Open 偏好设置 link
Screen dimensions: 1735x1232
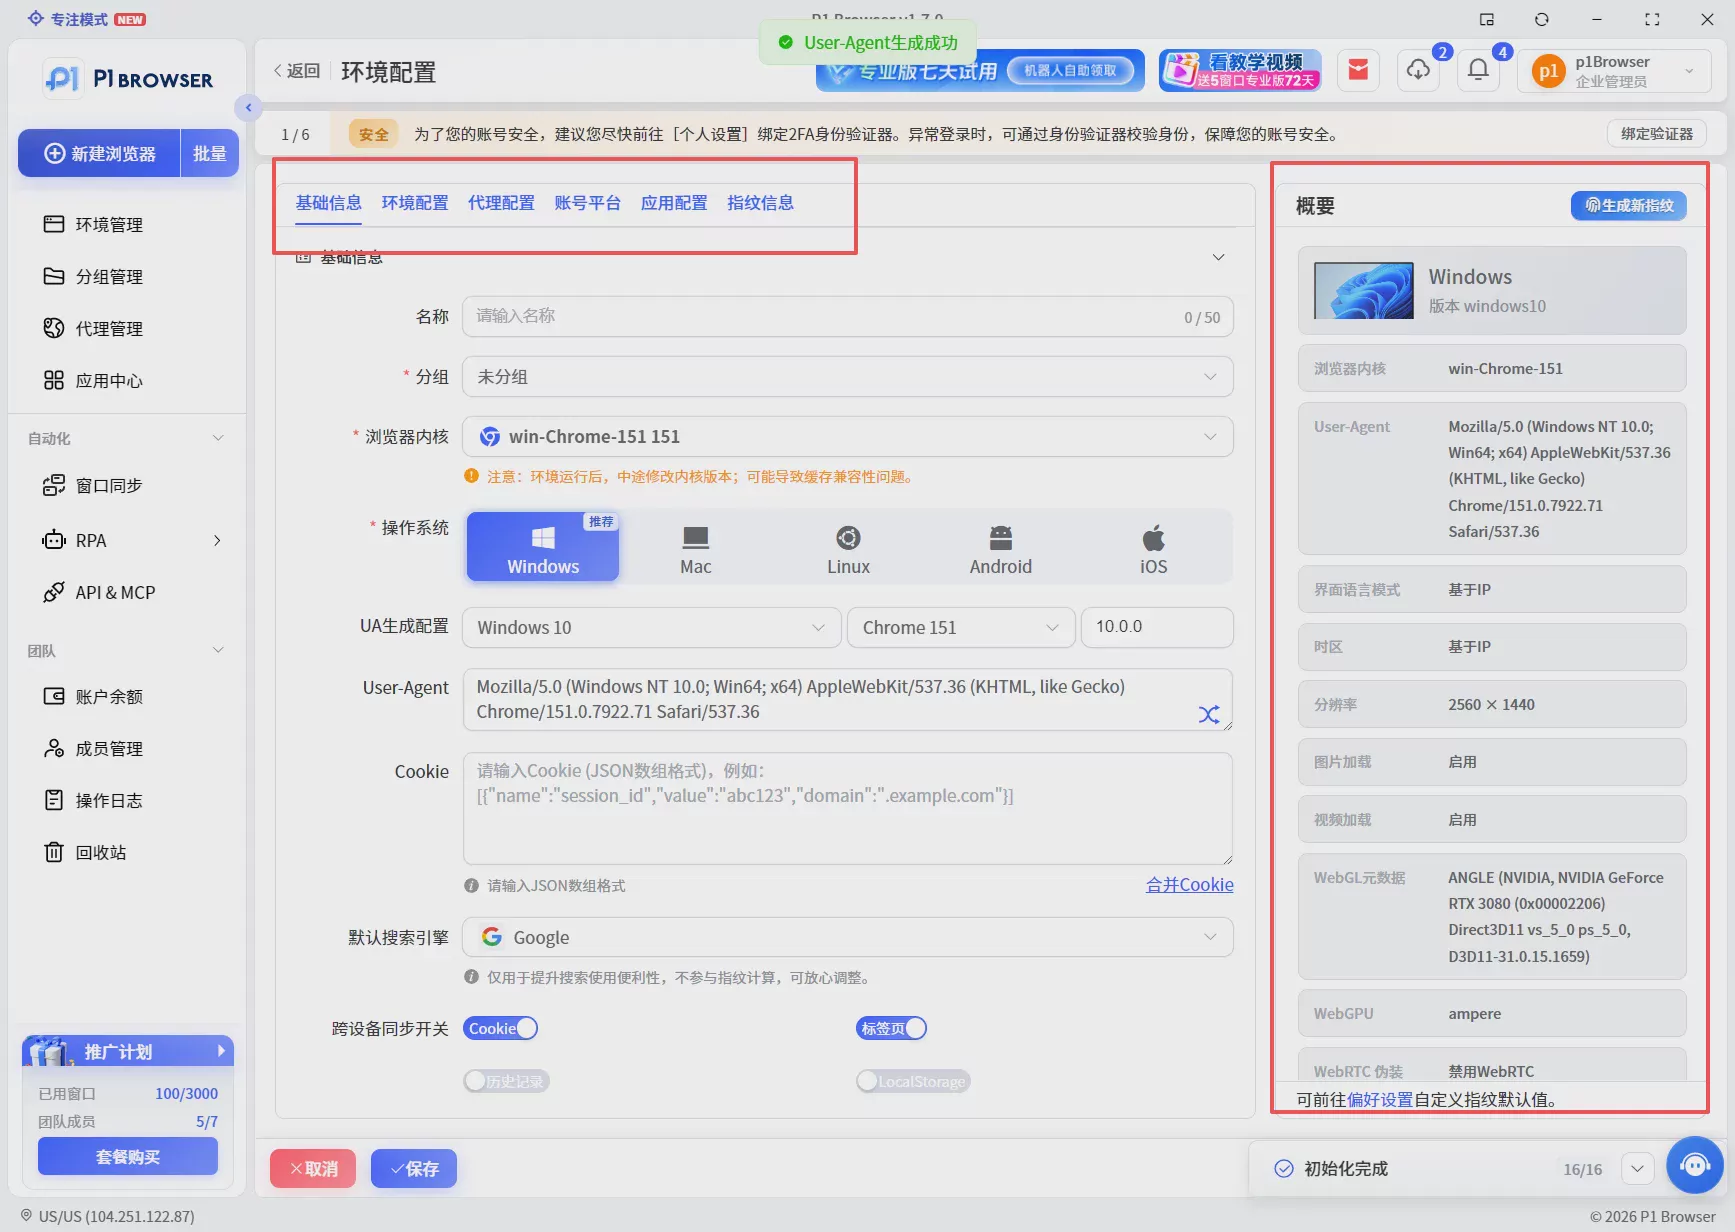(x=1380, y=1099)
